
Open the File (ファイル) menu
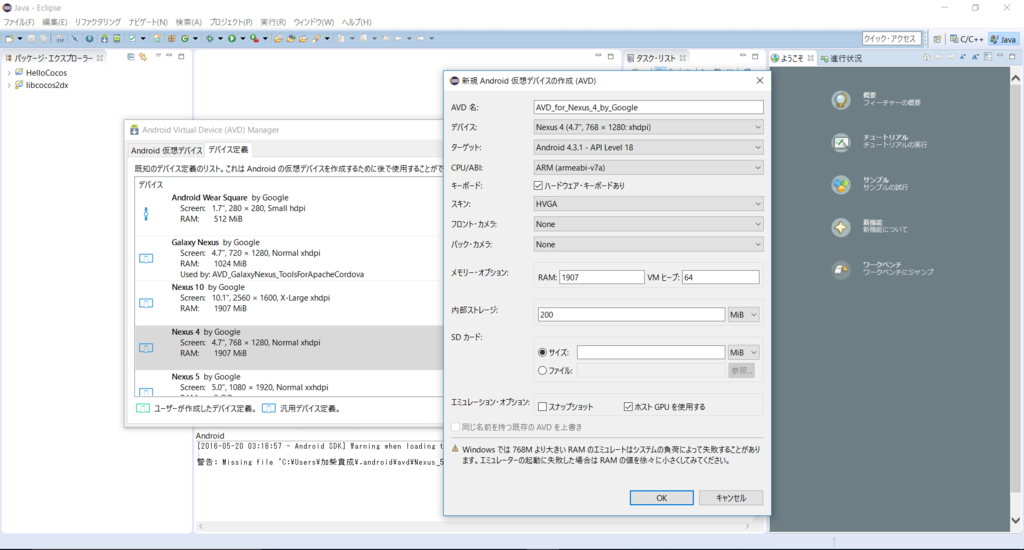(x=19, y=22)
